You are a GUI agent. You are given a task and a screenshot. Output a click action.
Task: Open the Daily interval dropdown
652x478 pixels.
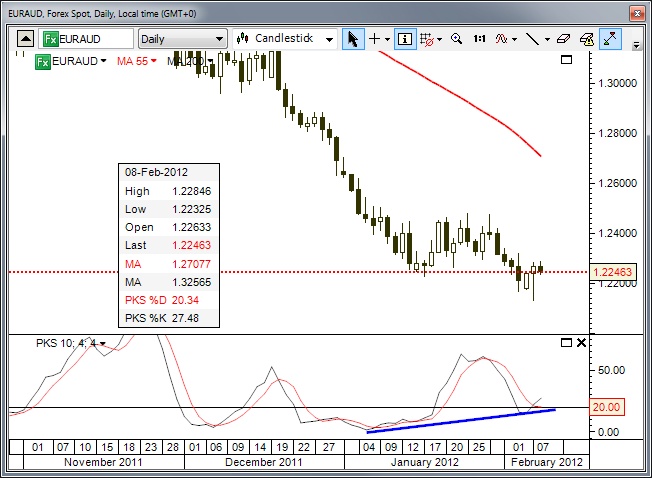tap(183, 39)
